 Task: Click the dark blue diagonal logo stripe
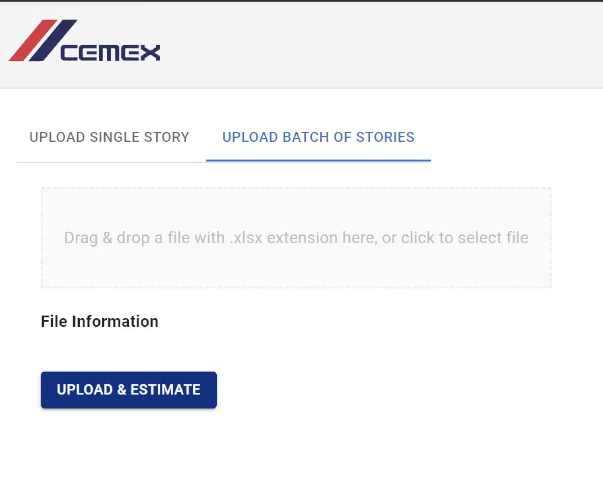(53, 40)
